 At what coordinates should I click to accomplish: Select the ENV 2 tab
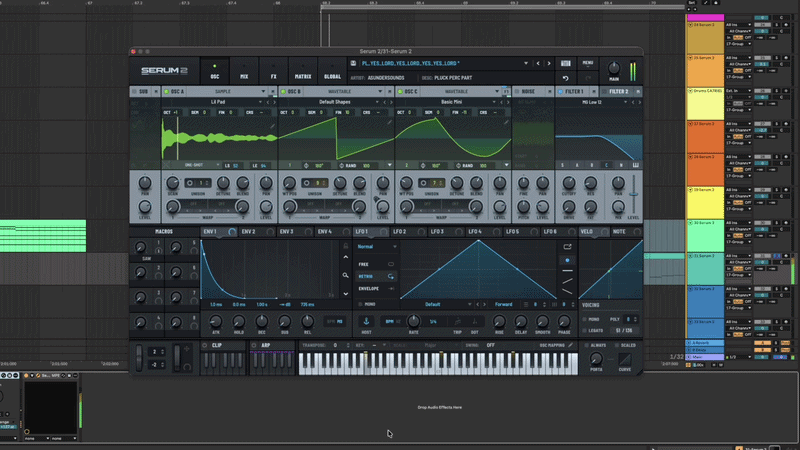(257, 232)
